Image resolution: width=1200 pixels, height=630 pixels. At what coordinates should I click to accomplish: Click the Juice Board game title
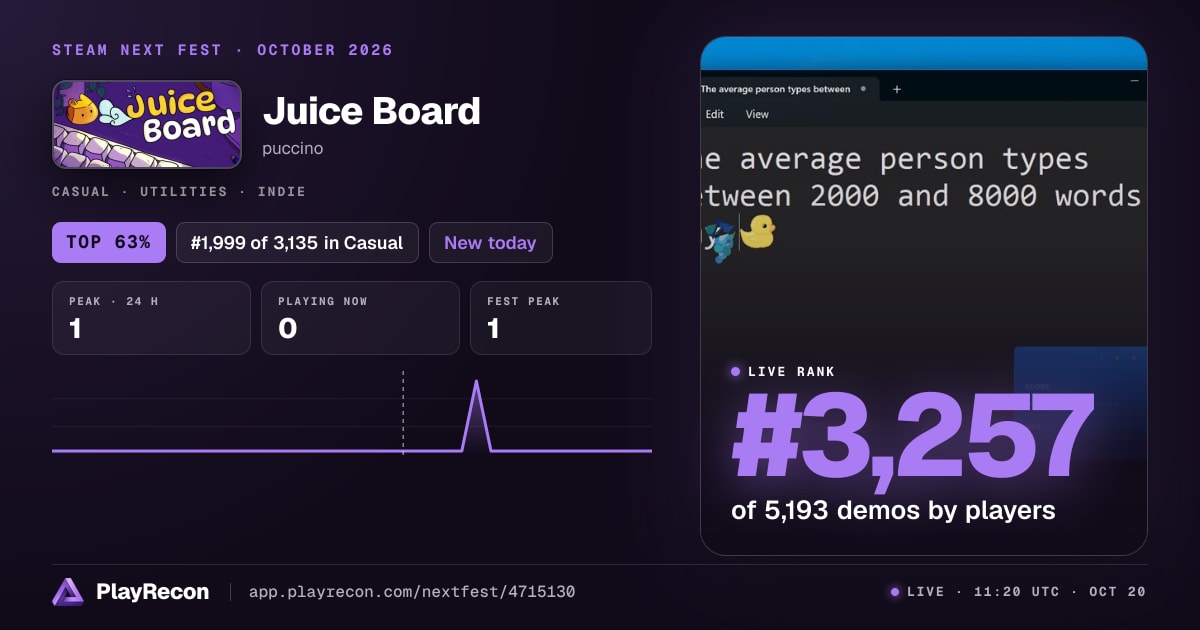tap(372, 111)
